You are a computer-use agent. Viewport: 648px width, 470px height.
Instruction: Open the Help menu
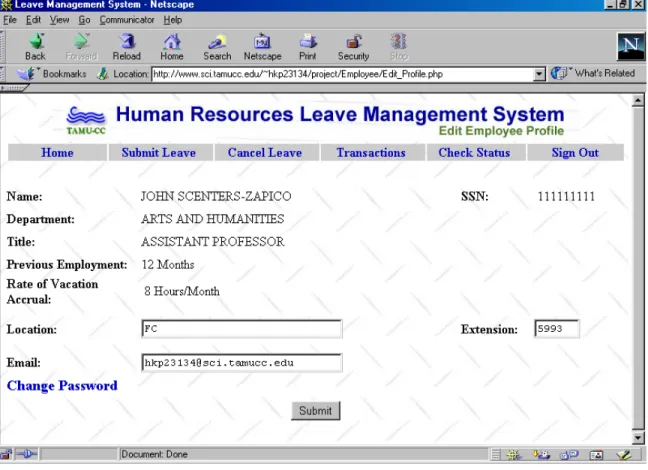click(172, 20)
